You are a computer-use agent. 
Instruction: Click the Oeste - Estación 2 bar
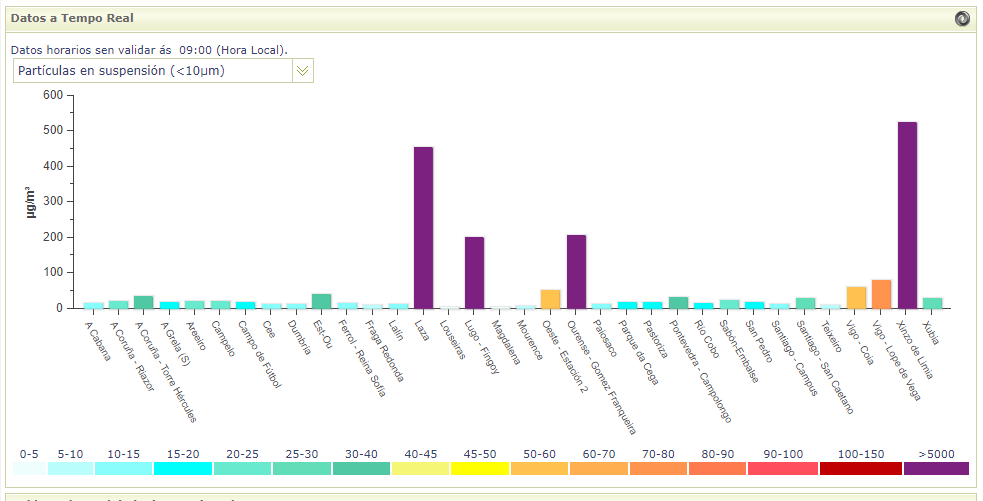550,299
